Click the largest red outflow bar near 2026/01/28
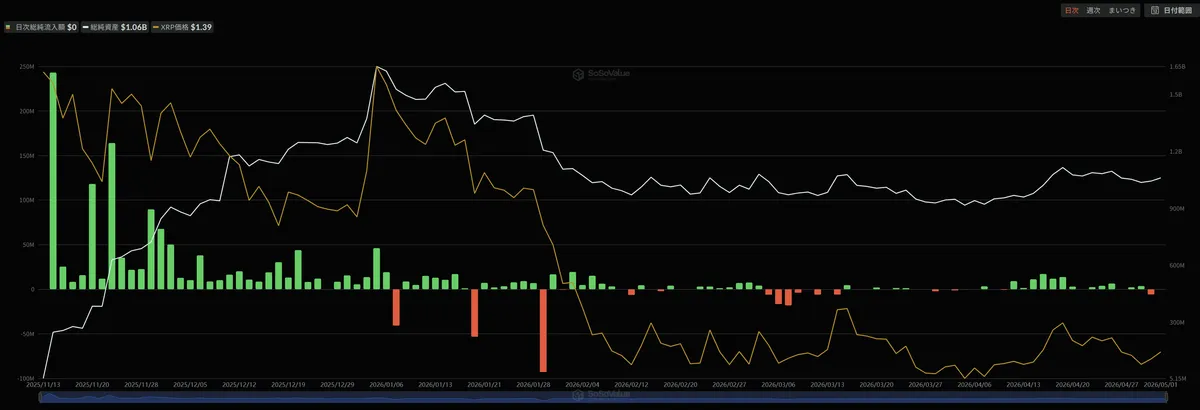The width and height of the screenshot is (1200, 410). [544, 331]
